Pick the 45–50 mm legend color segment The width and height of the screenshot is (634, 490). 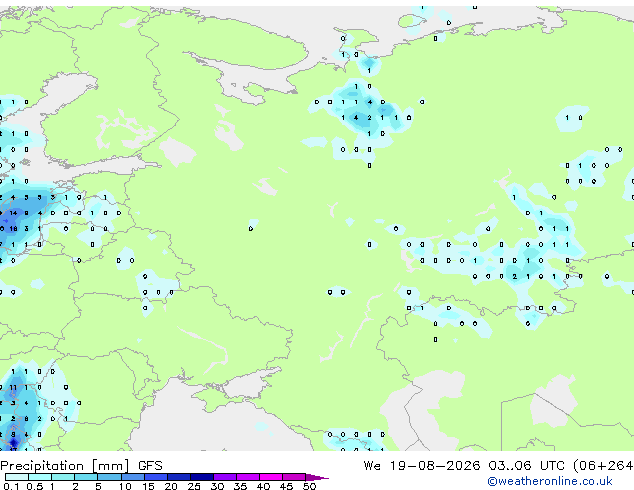point(294,477)
